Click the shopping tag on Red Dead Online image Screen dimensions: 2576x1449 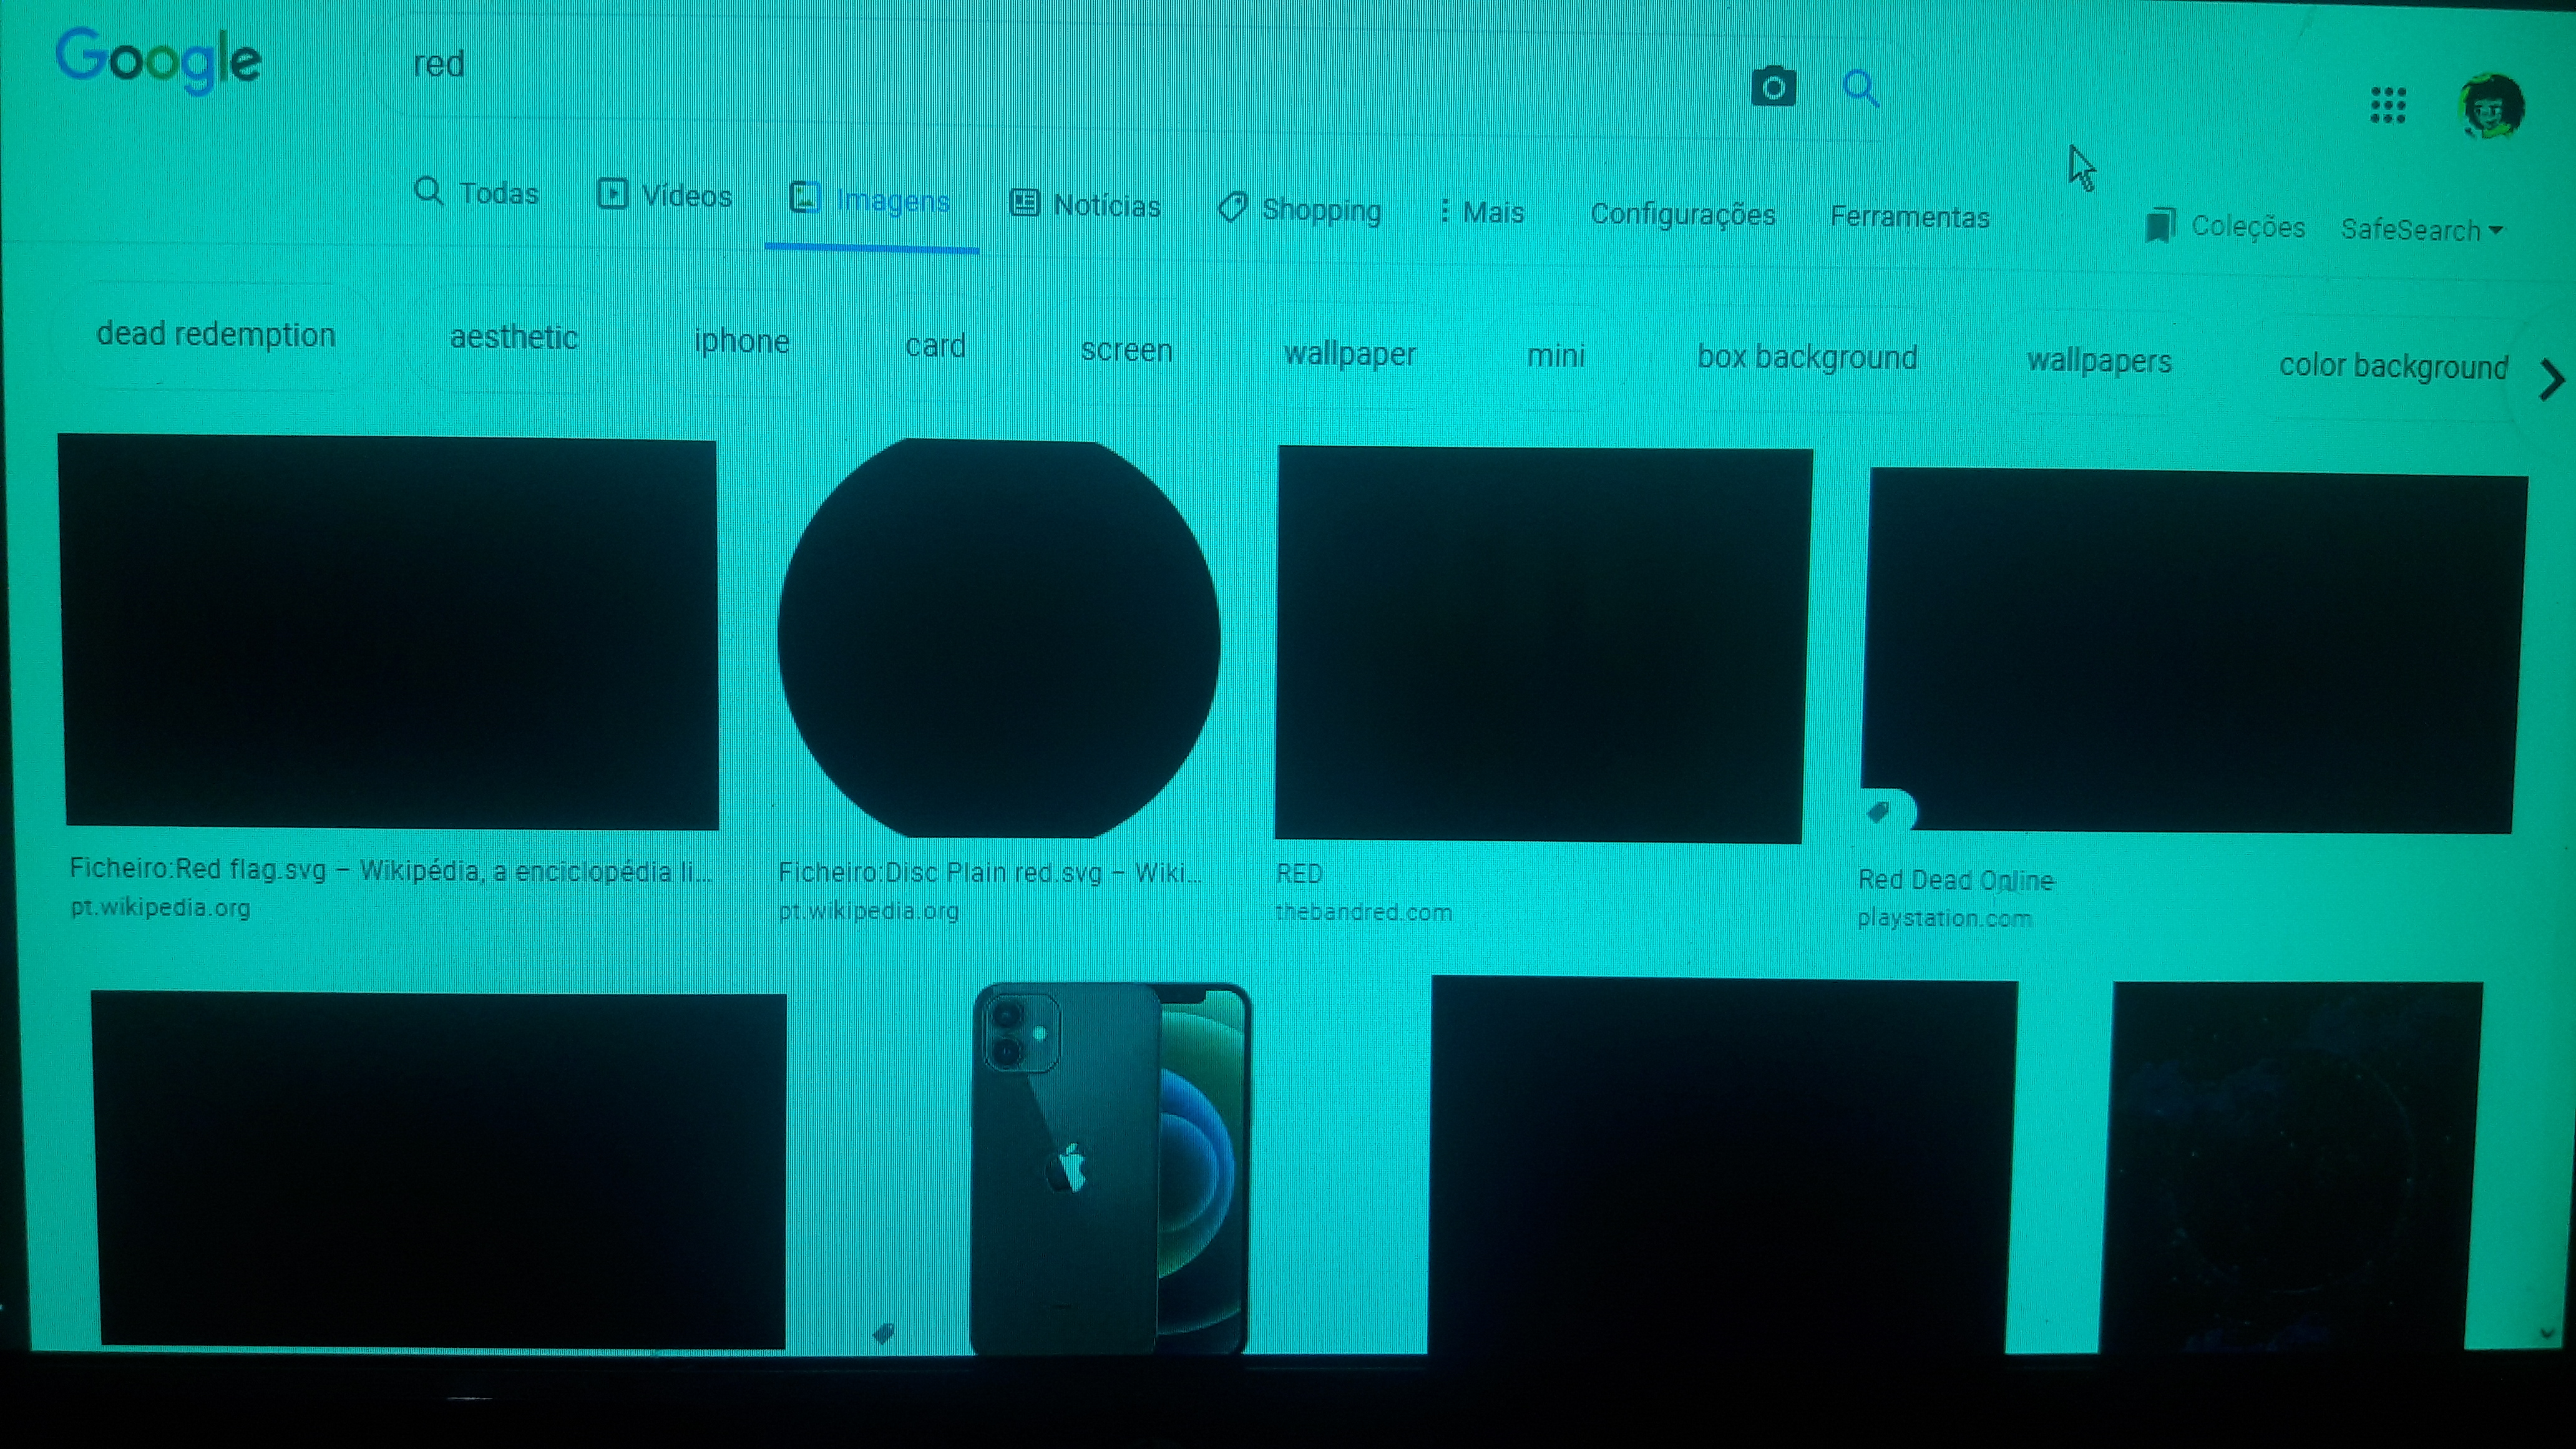coord(1879,812)
